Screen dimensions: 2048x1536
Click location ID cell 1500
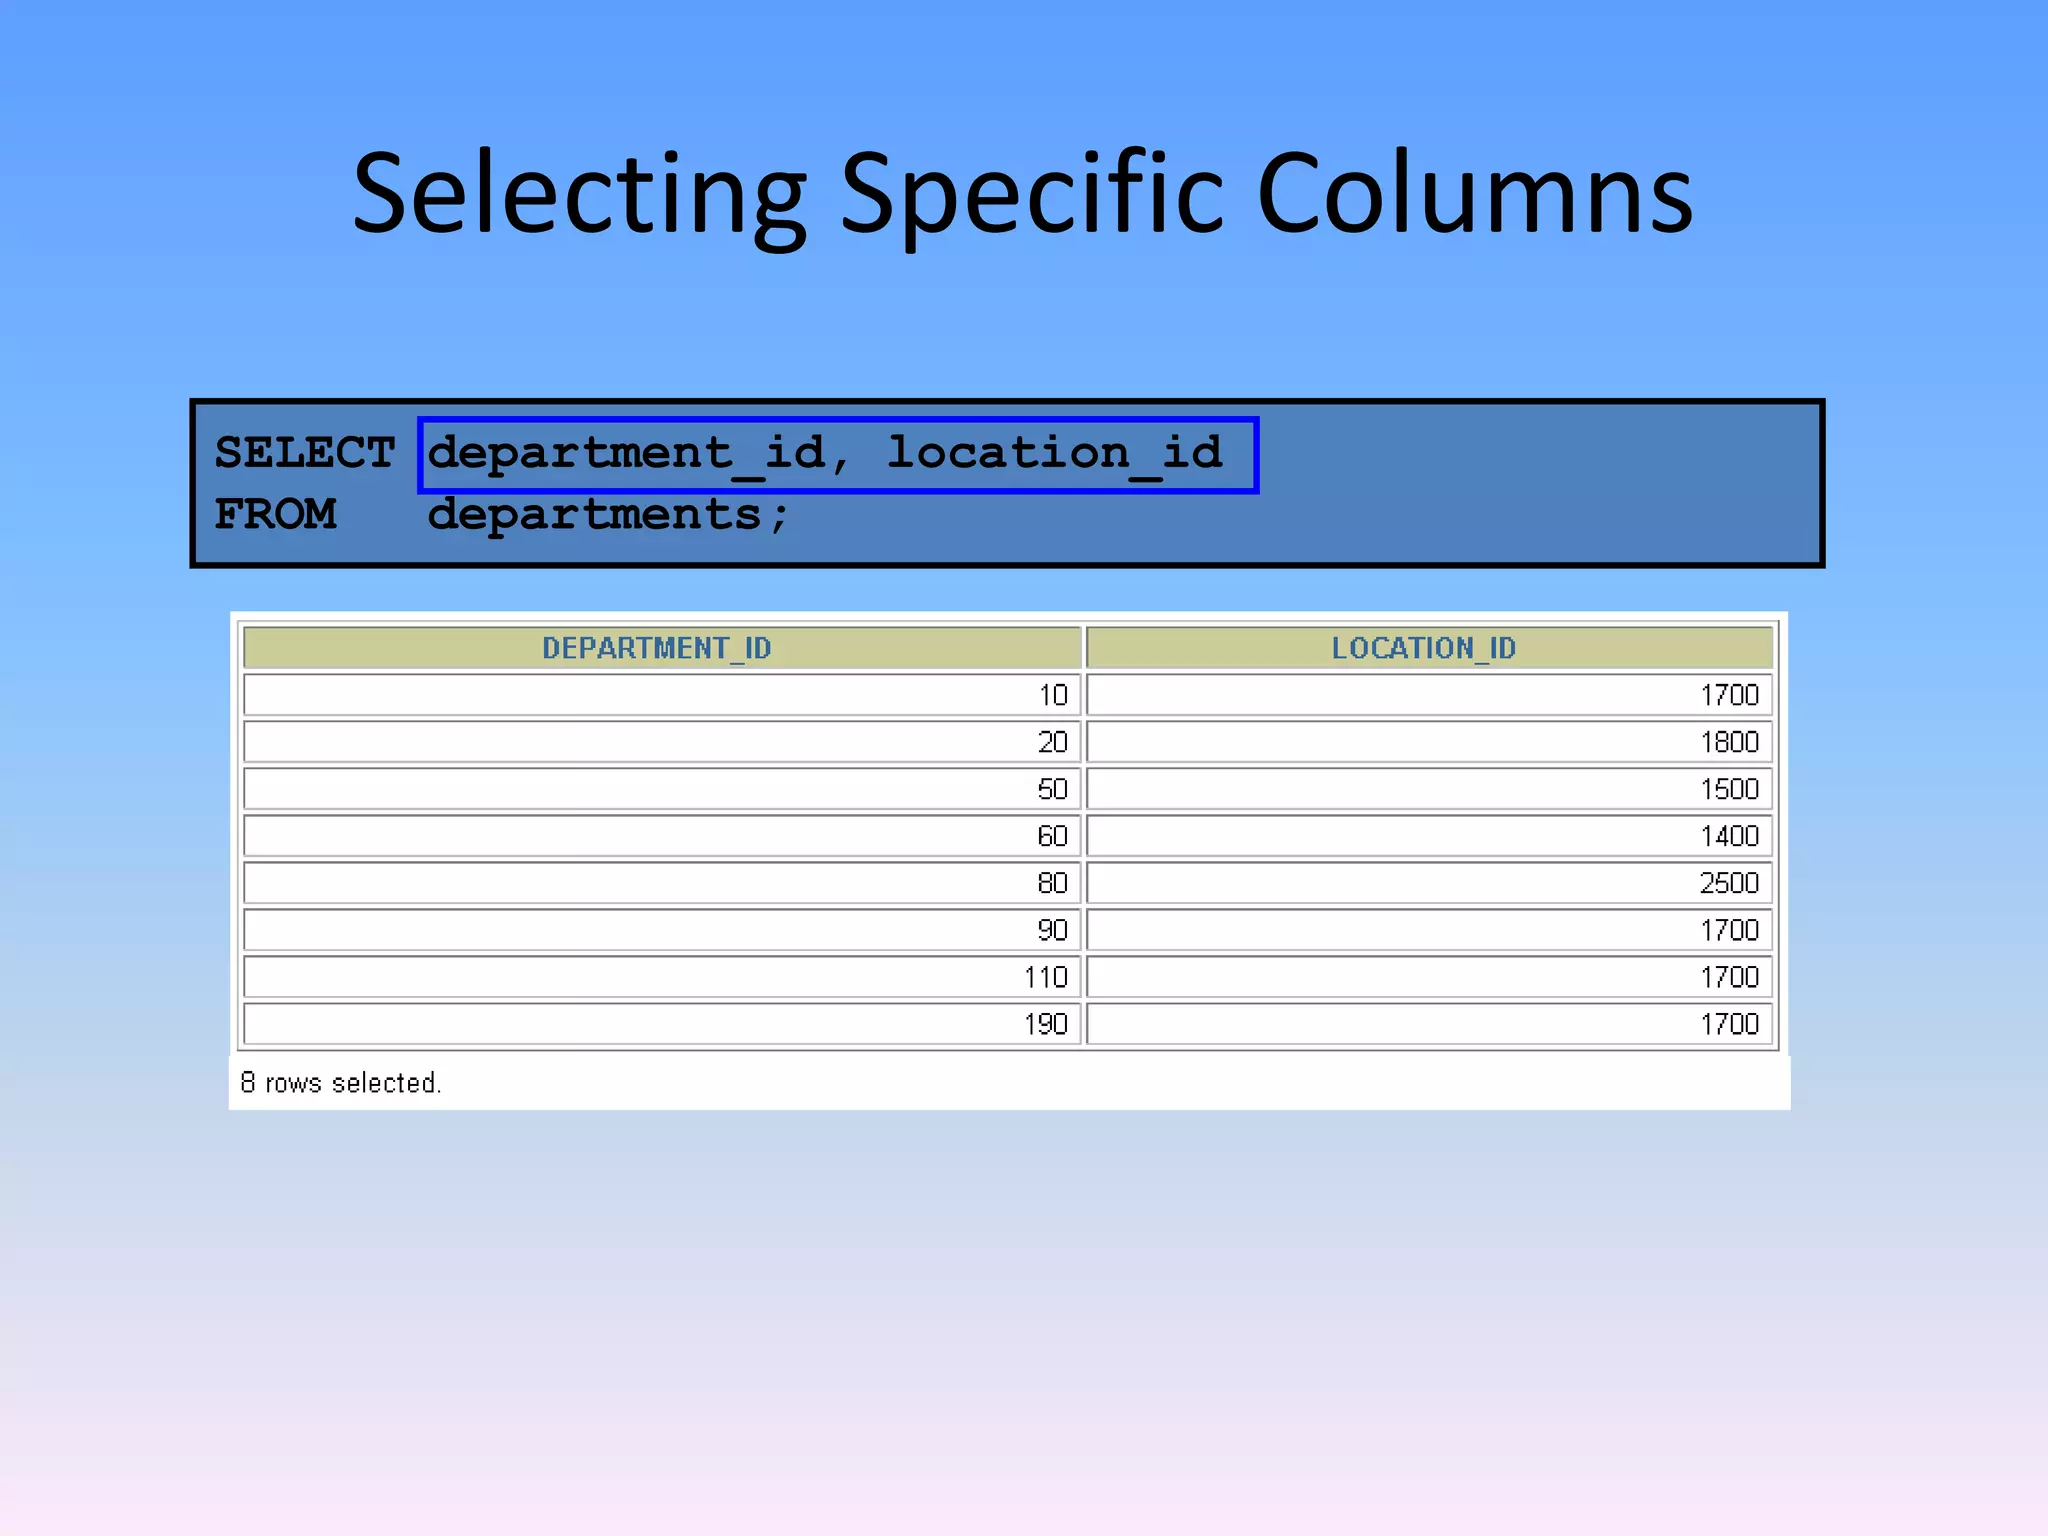pos(1429,789)
